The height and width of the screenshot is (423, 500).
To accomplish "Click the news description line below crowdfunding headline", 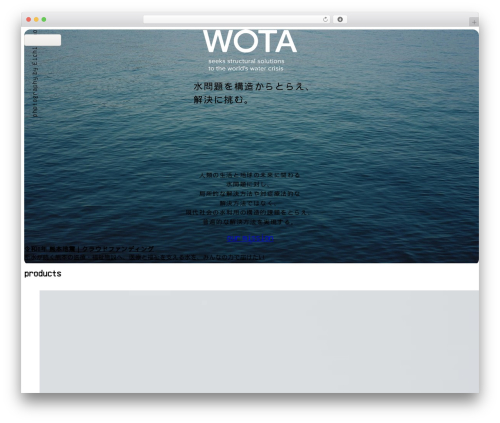I will click(145, 257).
